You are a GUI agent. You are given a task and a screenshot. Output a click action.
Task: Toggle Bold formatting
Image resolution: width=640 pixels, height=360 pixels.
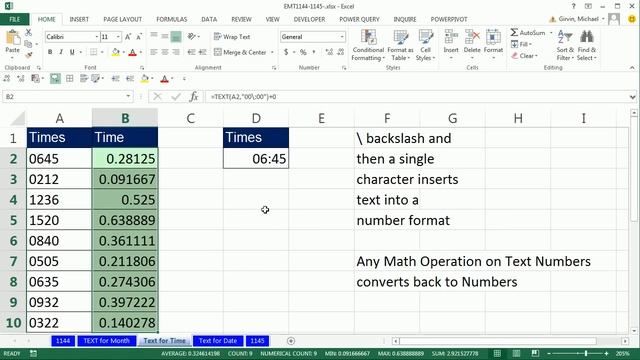click(x=50, y=52)
